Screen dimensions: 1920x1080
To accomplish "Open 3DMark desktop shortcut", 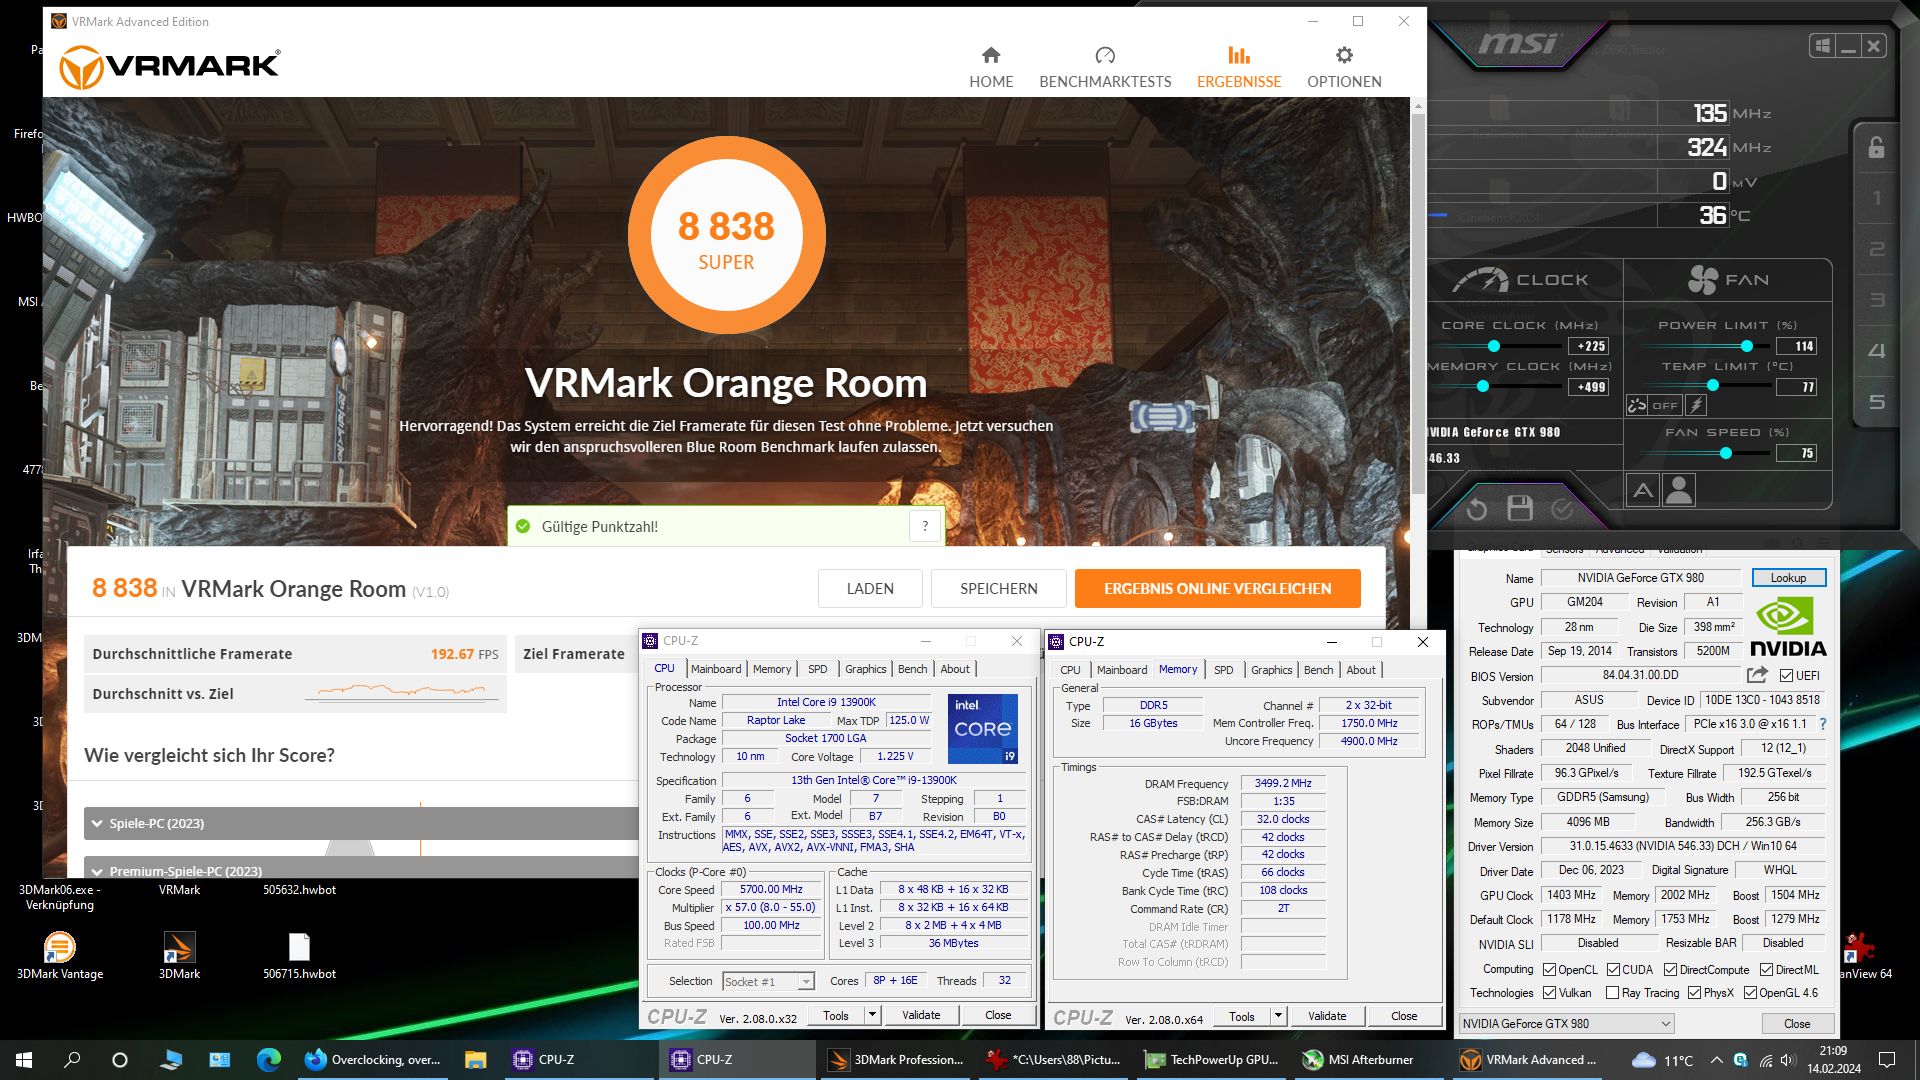I will click(x=179, y=955).
